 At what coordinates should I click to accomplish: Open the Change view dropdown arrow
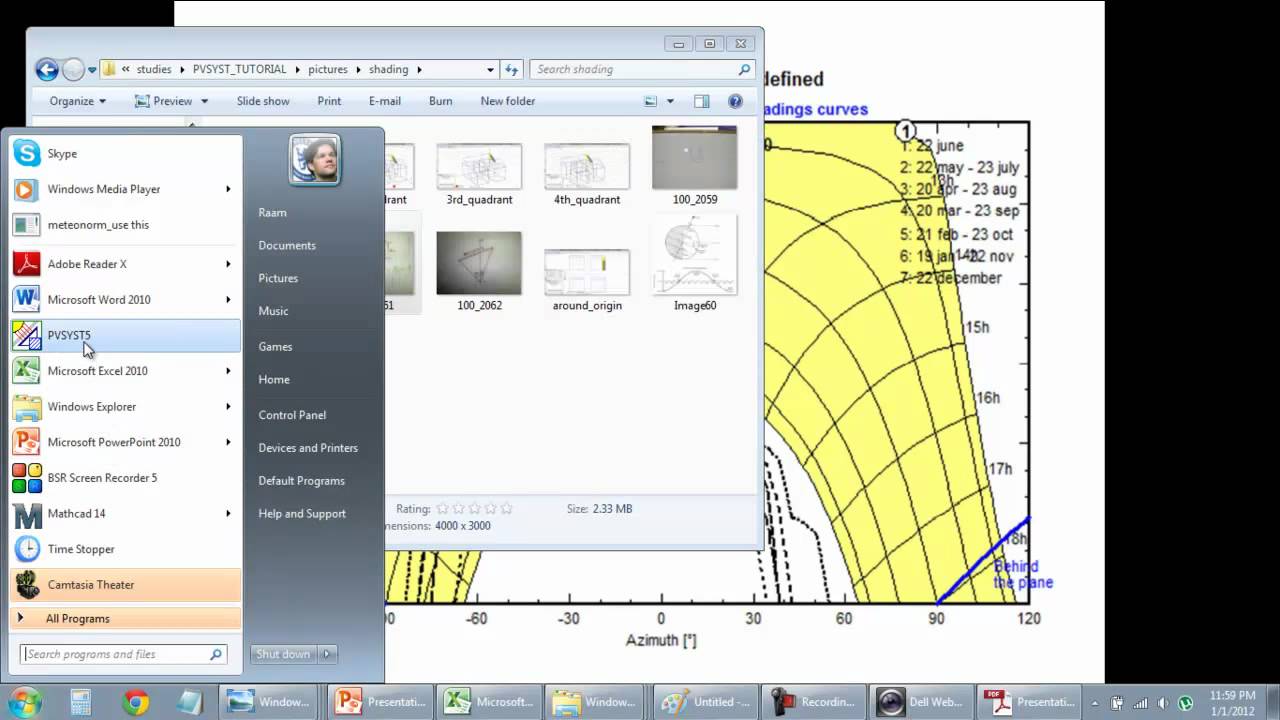[x=670, y=101]
